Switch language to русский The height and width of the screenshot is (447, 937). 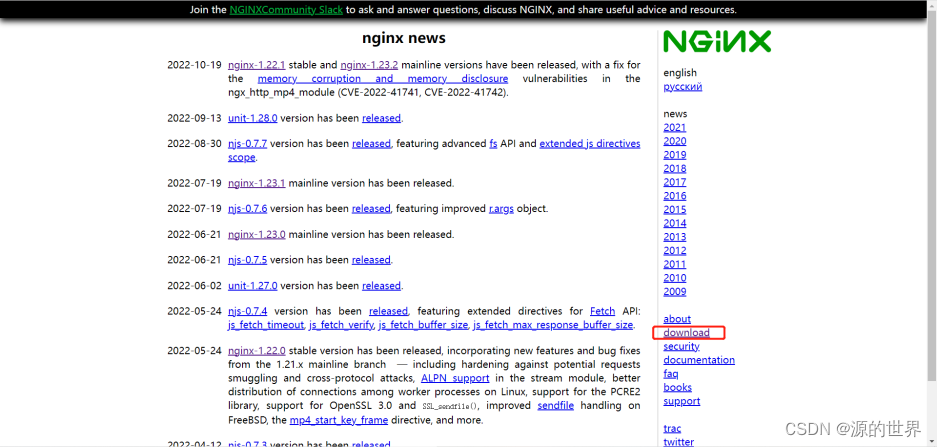click(682, 87)
